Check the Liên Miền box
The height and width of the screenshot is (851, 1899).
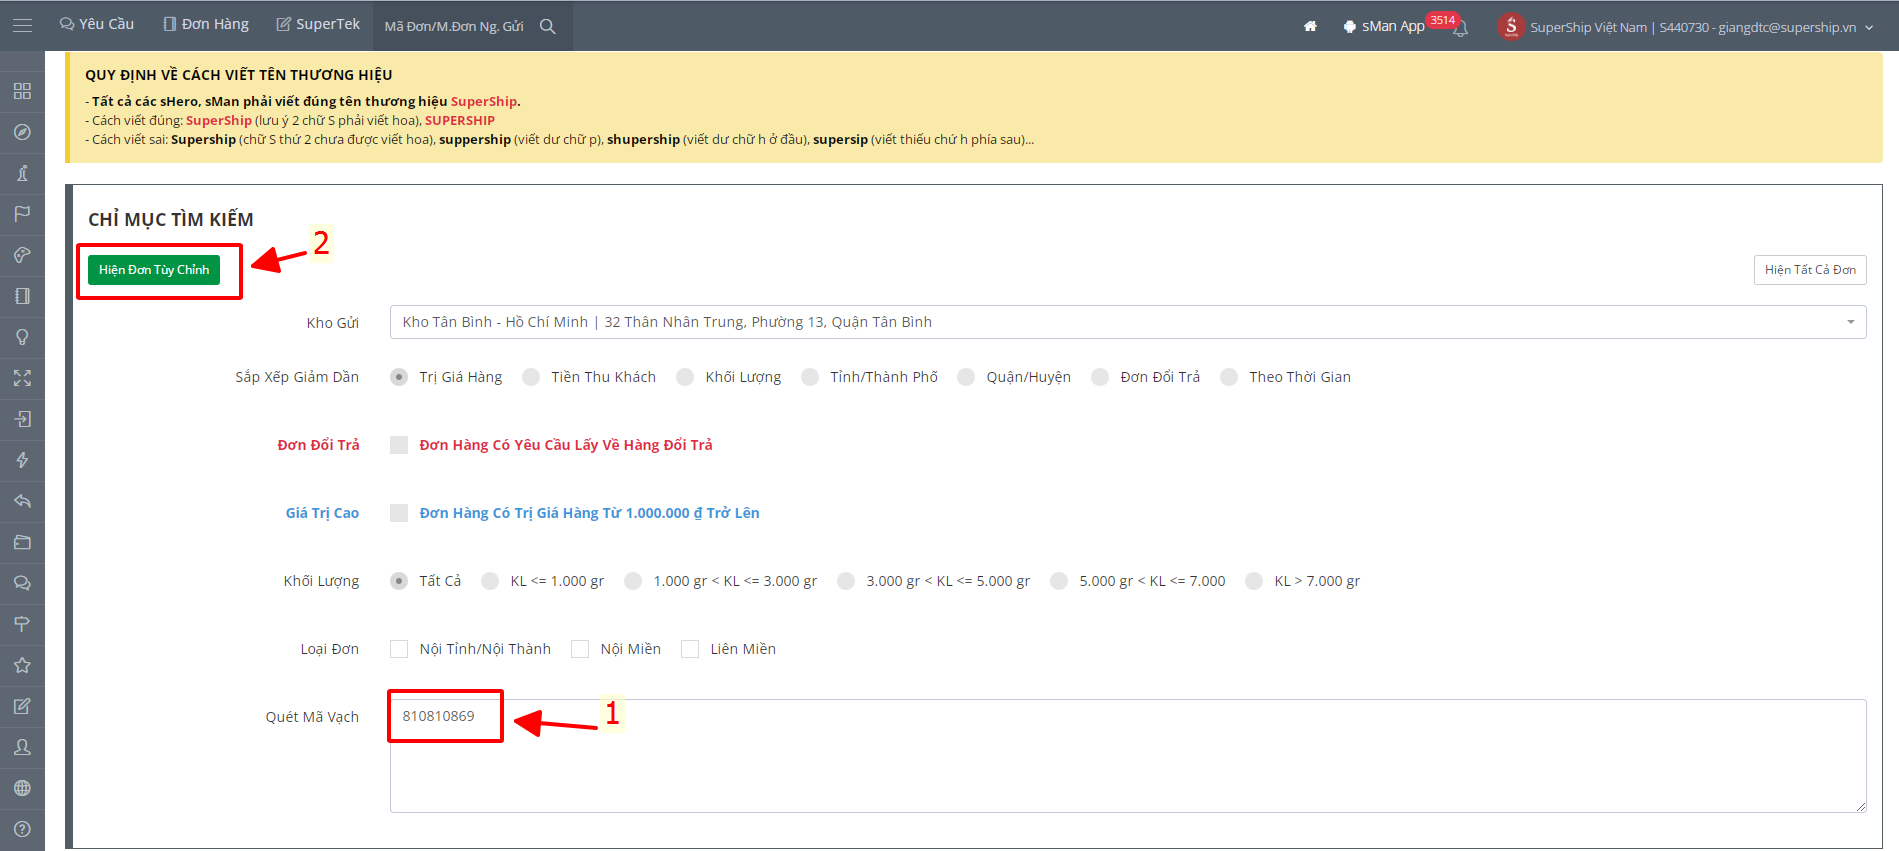click(690, 649)
